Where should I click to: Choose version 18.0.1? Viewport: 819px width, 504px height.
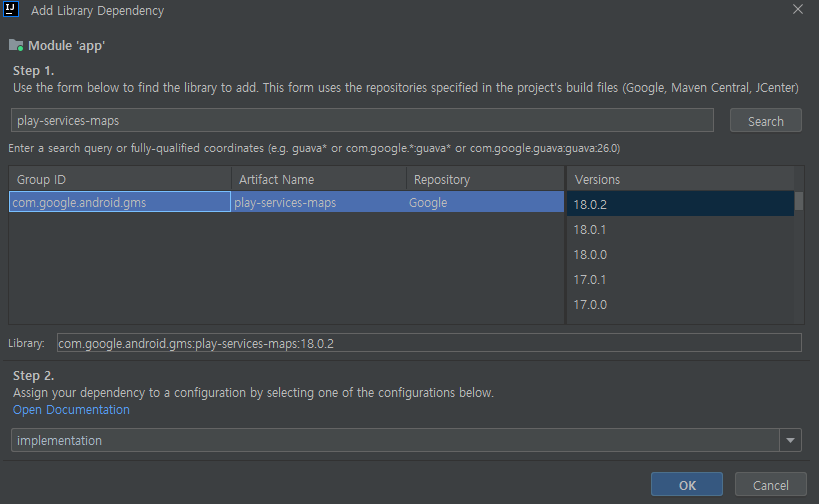coord(680,229)
